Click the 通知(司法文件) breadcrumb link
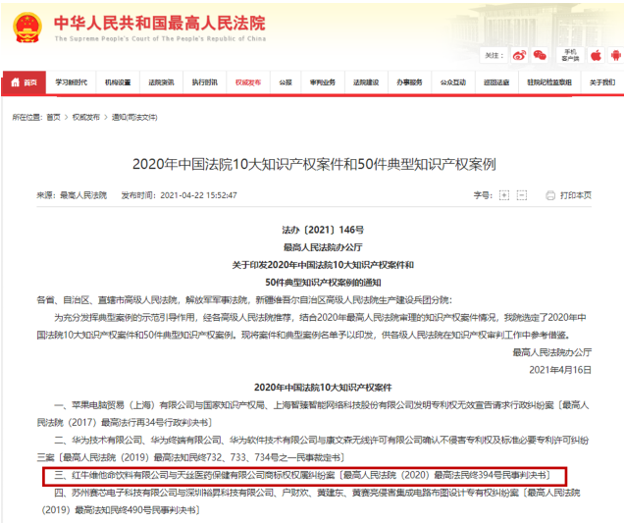The image size is (624, 529). [135, 117]
